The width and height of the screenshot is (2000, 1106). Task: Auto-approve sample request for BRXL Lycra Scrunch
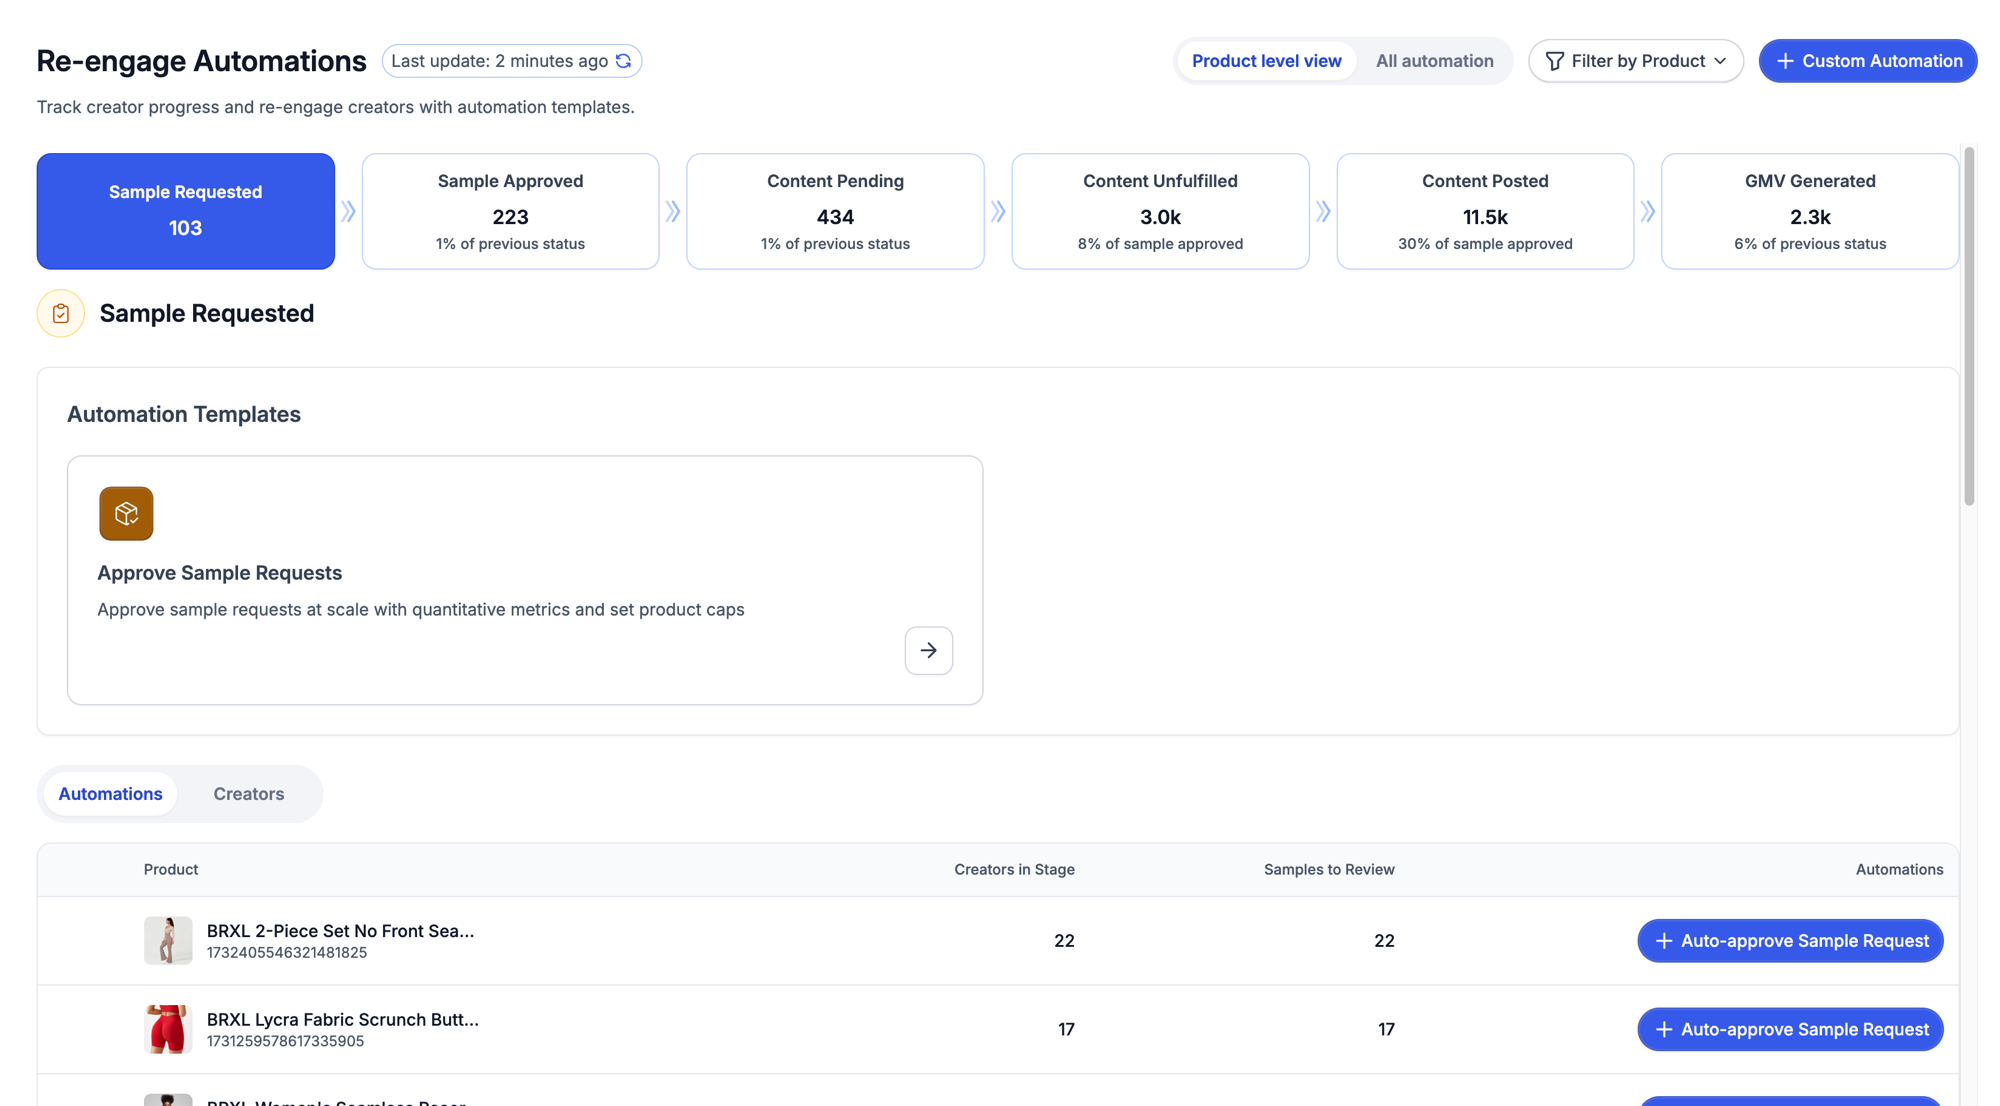tap(1790, 1030)
